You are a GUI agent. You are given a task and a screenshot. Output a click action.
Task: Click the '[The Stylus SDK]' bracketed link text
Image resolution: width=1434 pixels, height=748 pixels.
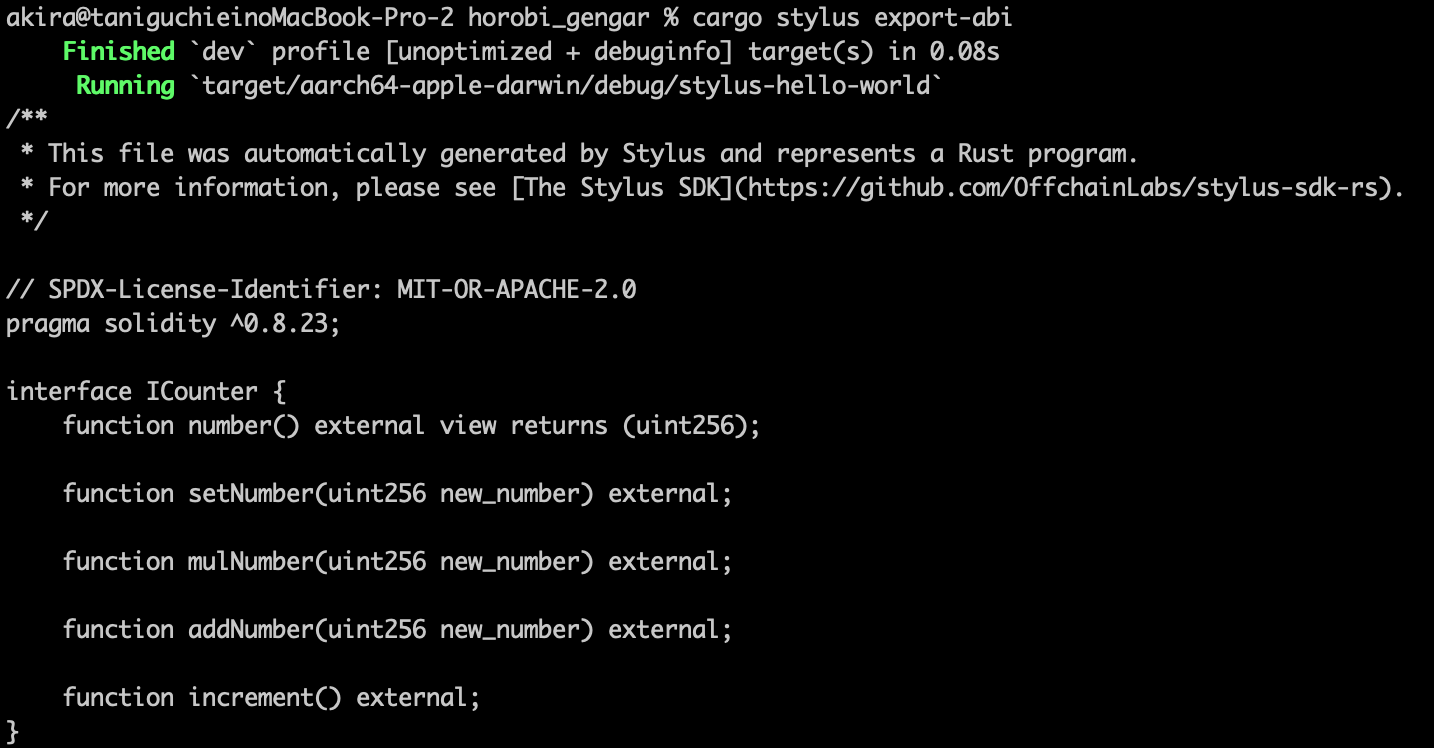621,187
